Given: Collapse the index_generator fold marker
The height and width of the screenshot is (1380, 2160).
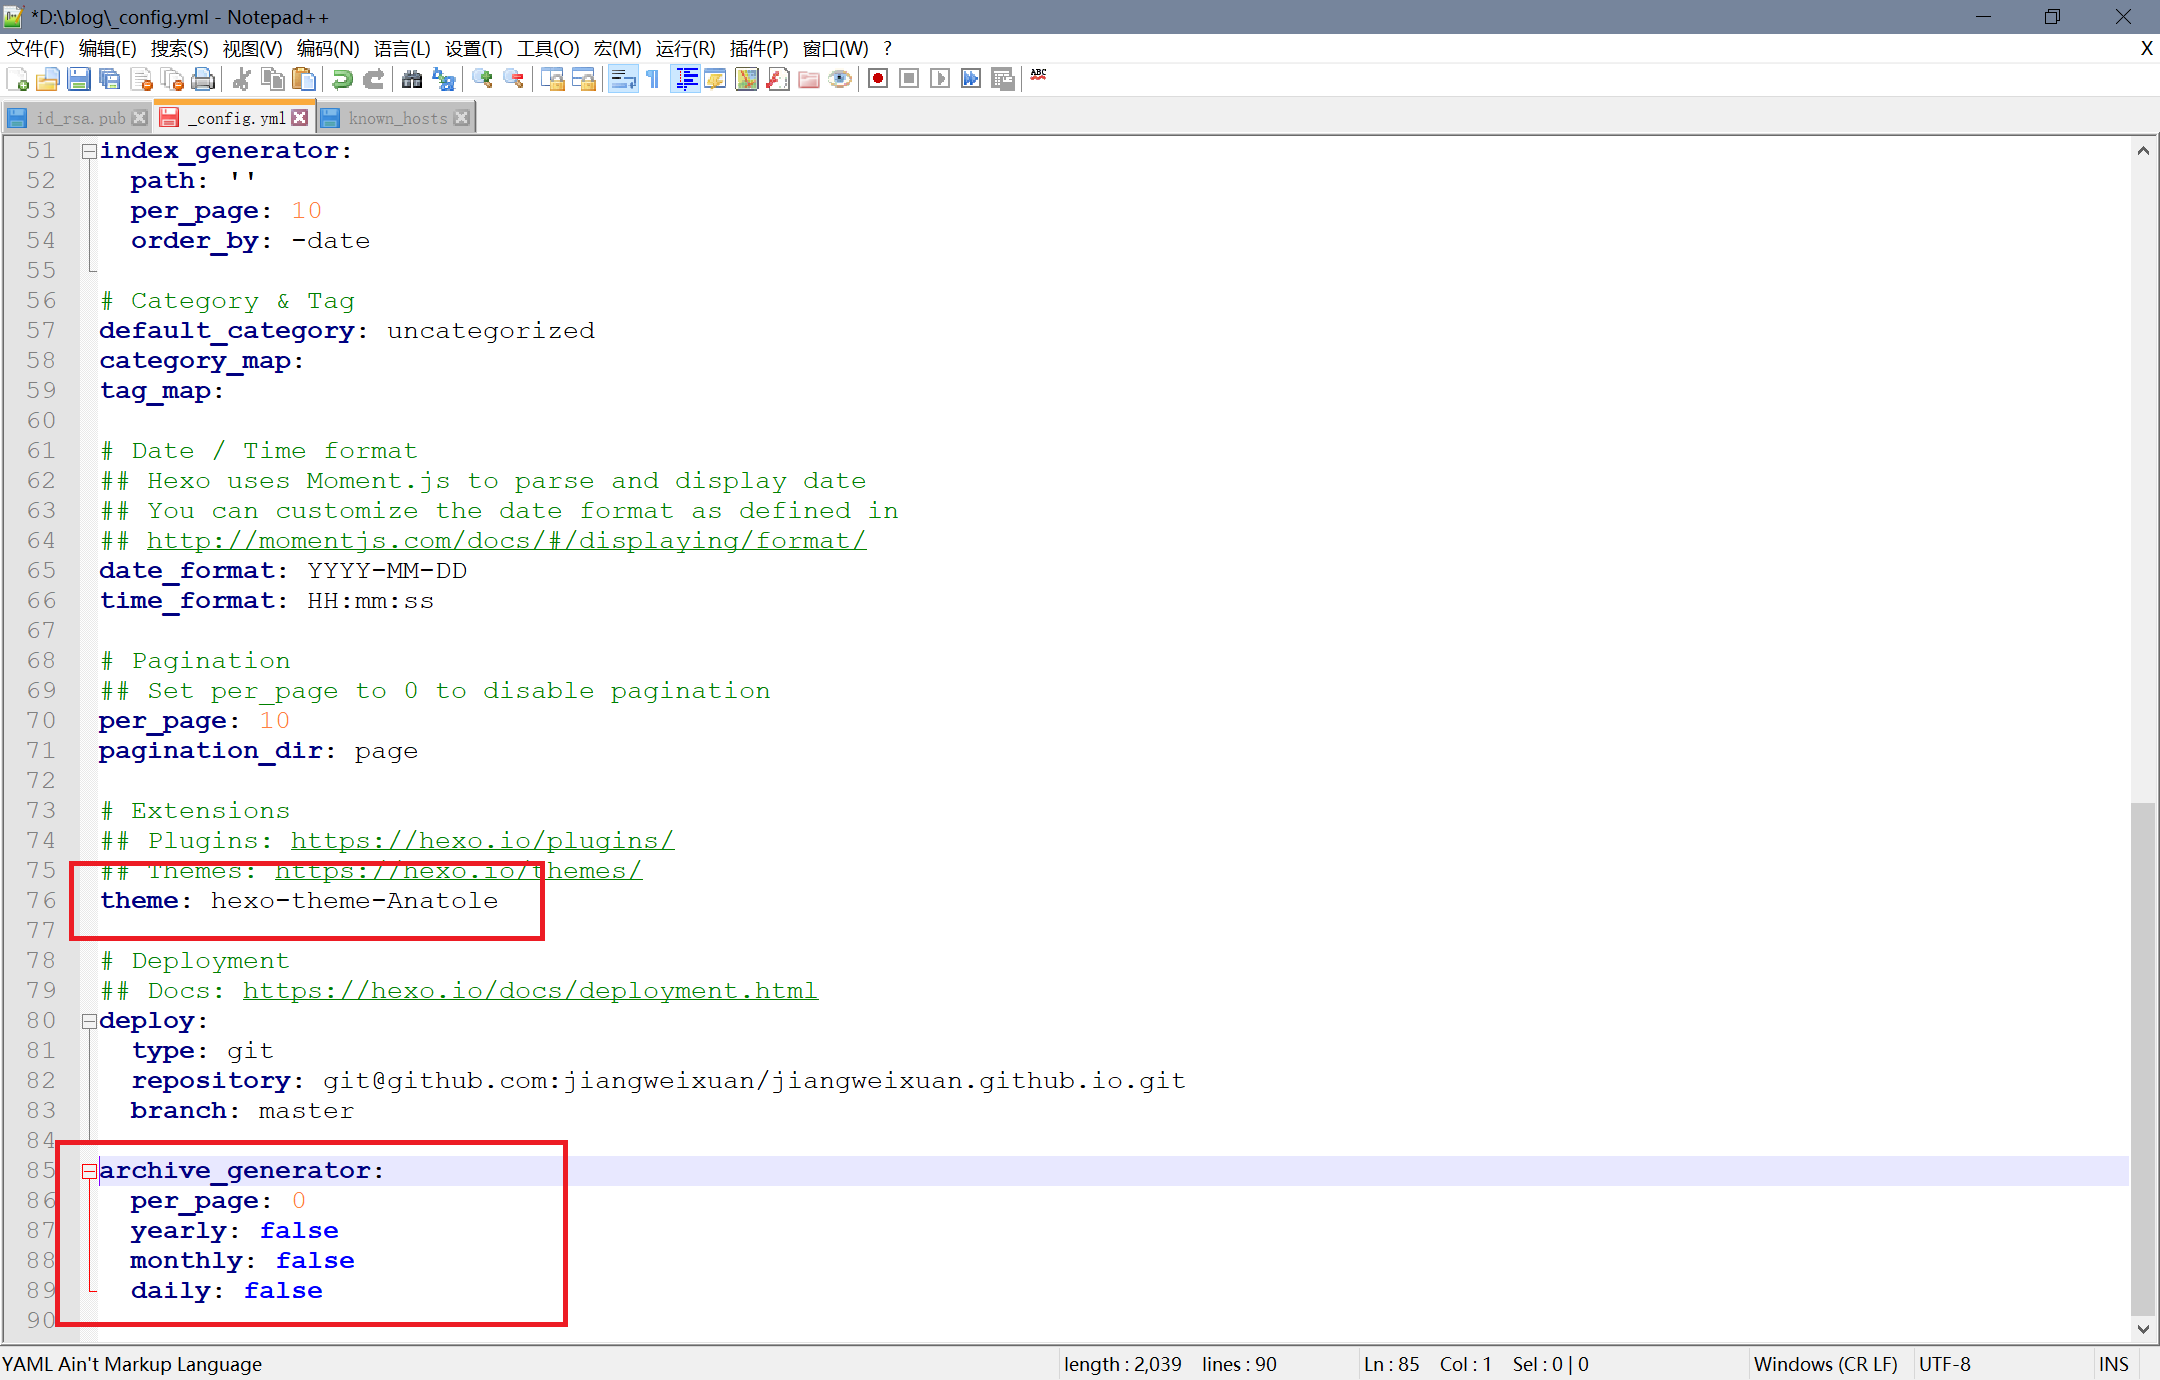Looking at the screenshot, I should tap(89, 151).
